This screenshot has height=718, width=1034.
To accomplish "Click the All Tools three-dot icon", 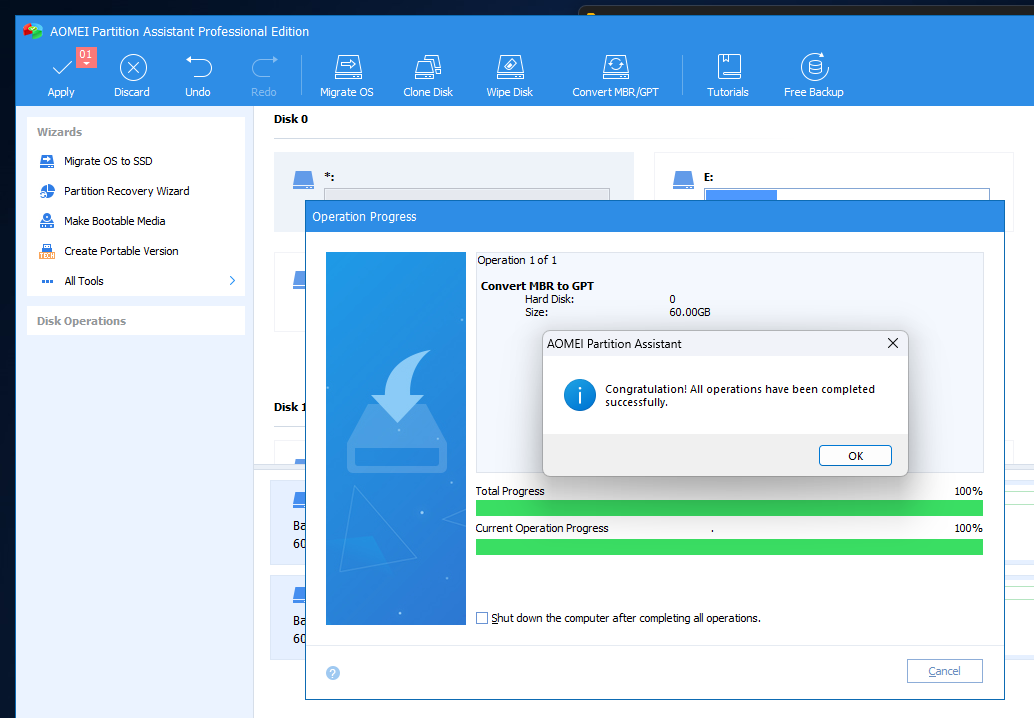I will click(x=47, y=282).
